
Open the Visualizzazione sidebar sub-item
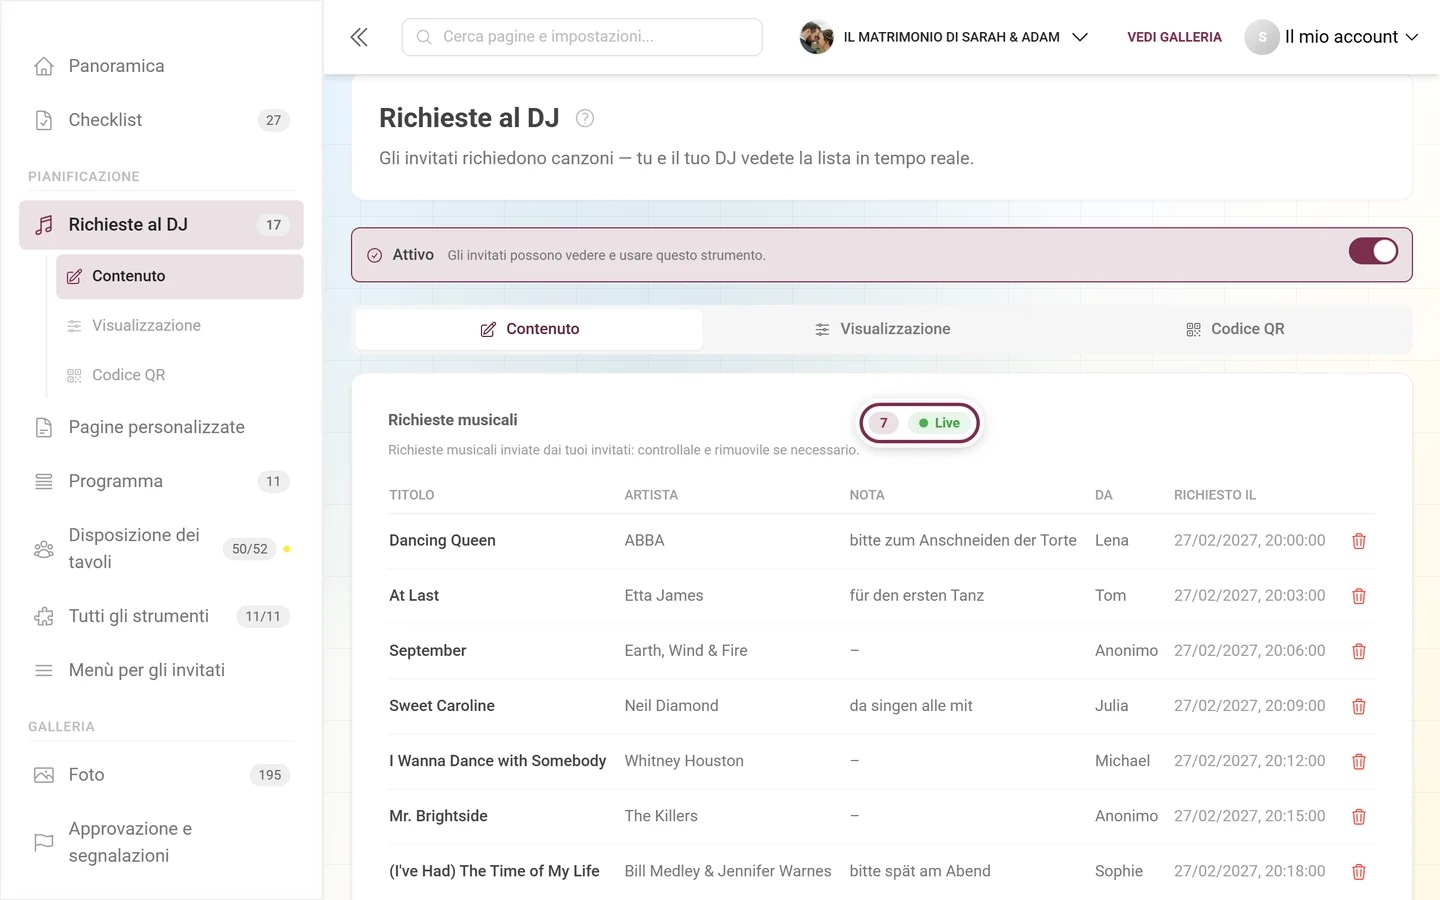tap(180, 325)
